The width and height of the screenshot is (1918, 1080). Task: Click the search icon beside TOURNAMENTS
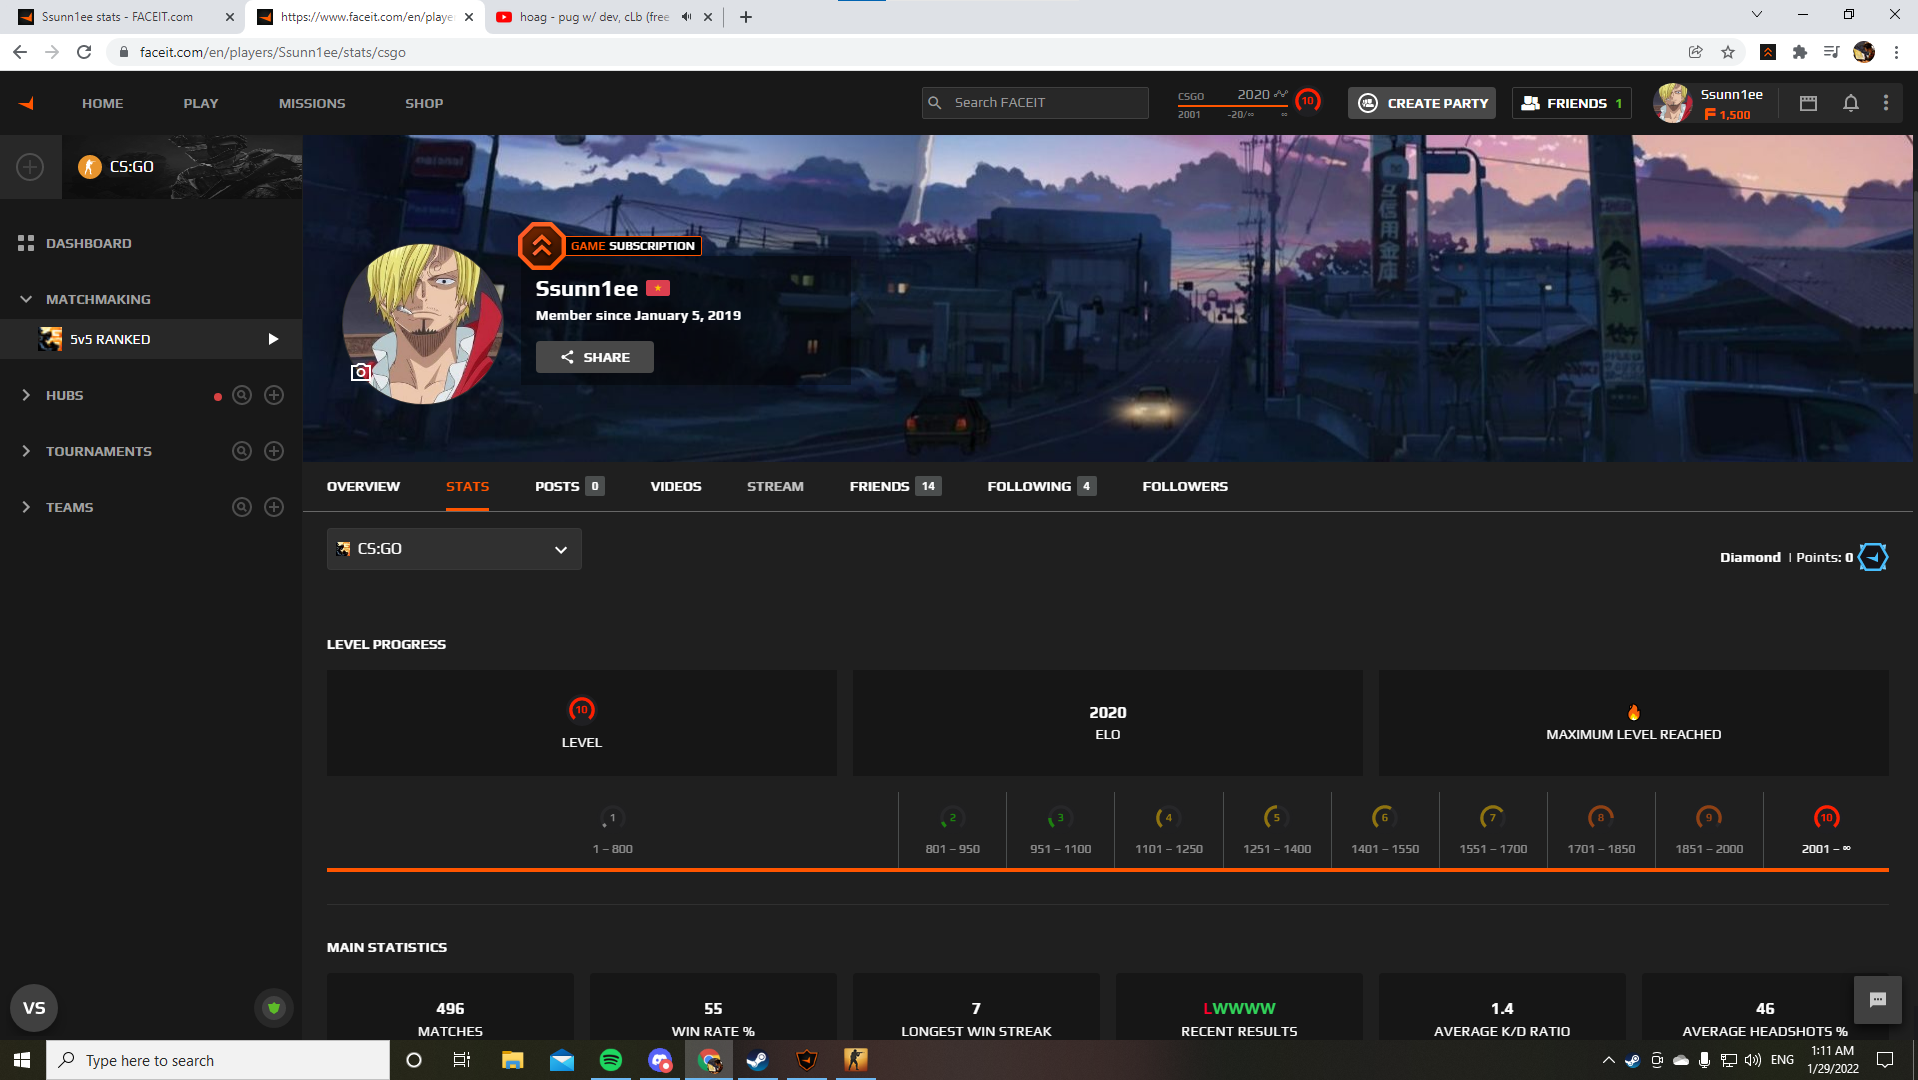pos(242,451)
